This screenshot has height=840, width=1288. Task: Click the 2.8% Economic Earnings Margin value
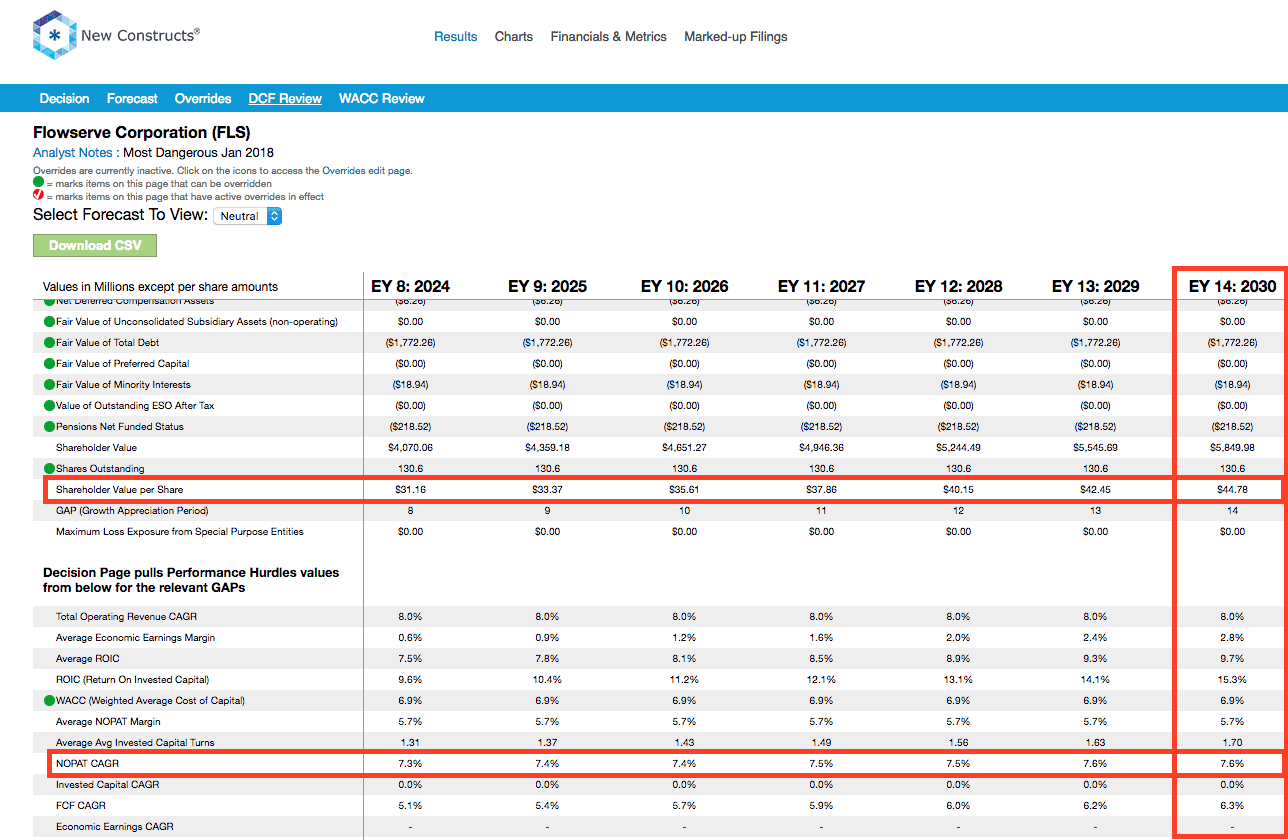tap(1232, 638)
